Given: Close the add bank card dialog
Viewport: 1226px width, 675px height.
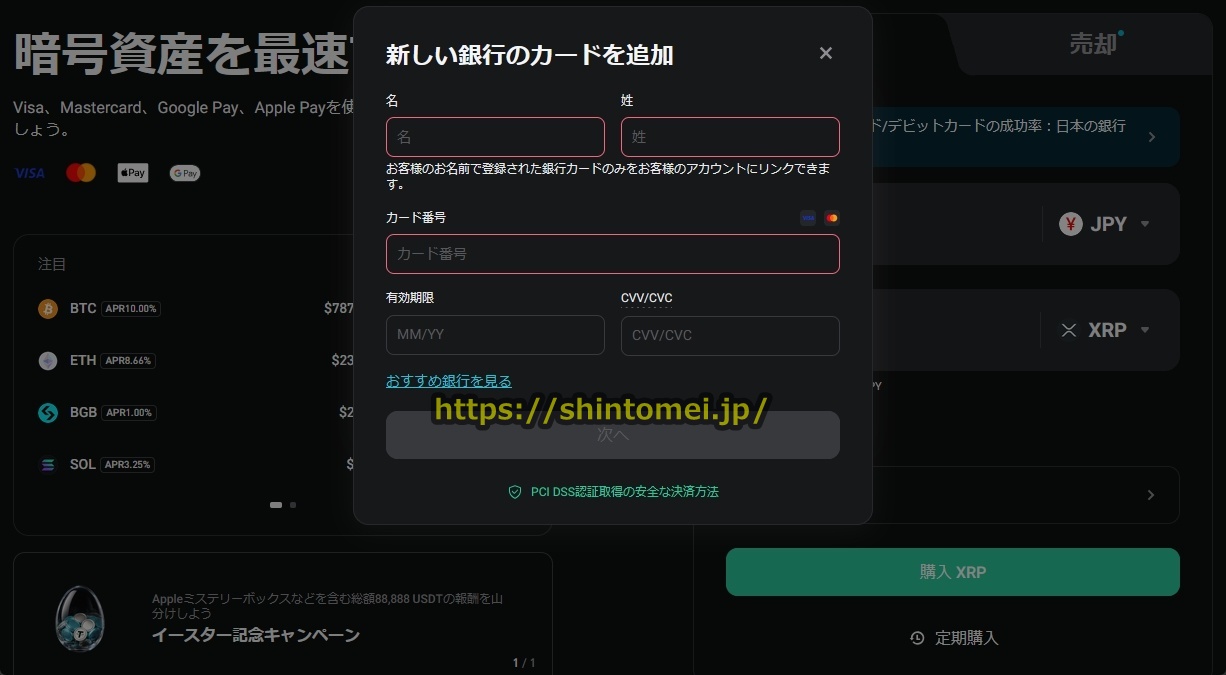Looking at the screenshot, I should tap(825, 53).
